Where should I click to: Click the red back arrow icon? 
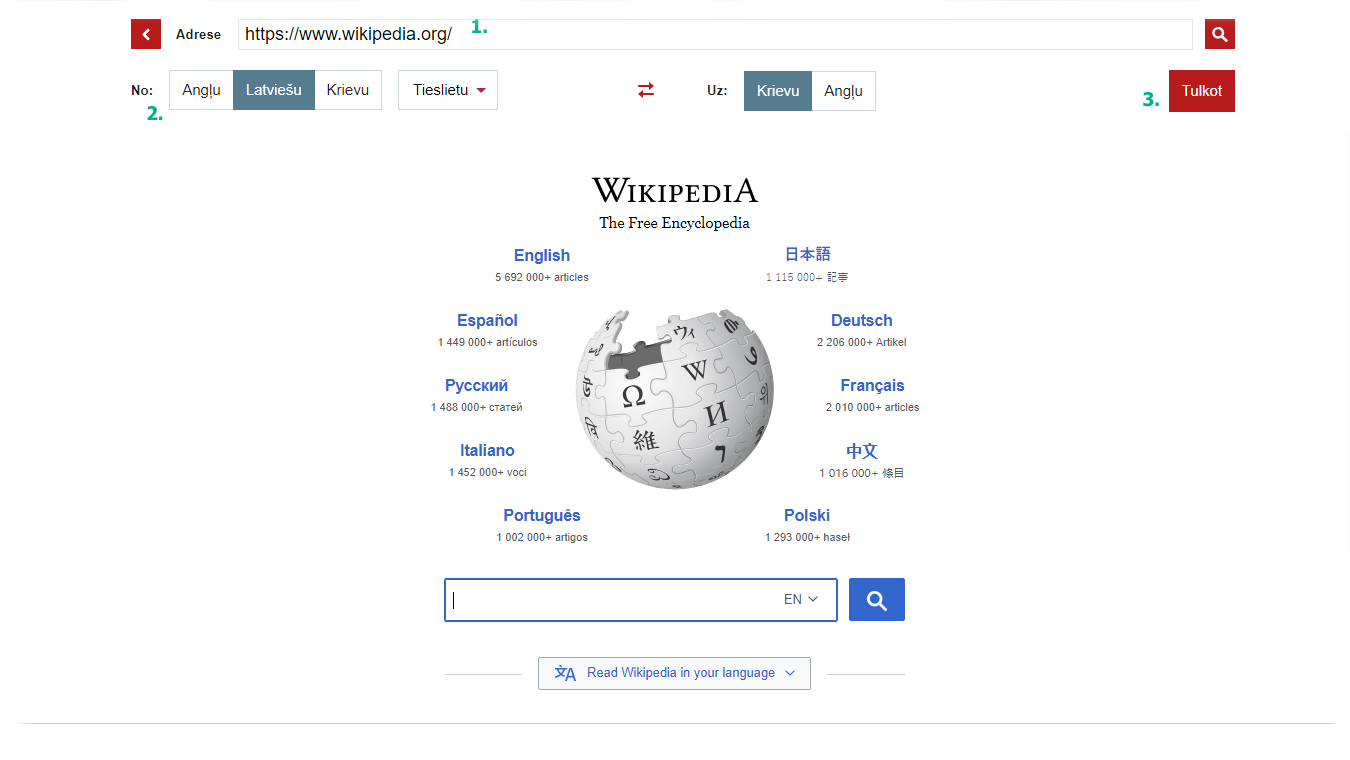146,34
